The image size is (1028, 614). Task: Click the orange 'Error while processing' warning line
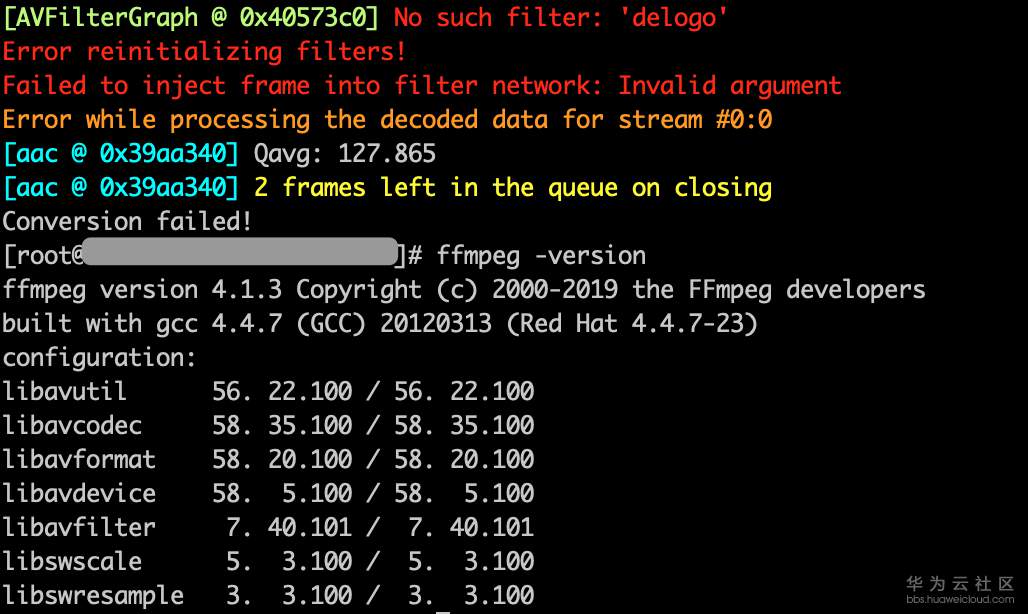tap(386, 119)
